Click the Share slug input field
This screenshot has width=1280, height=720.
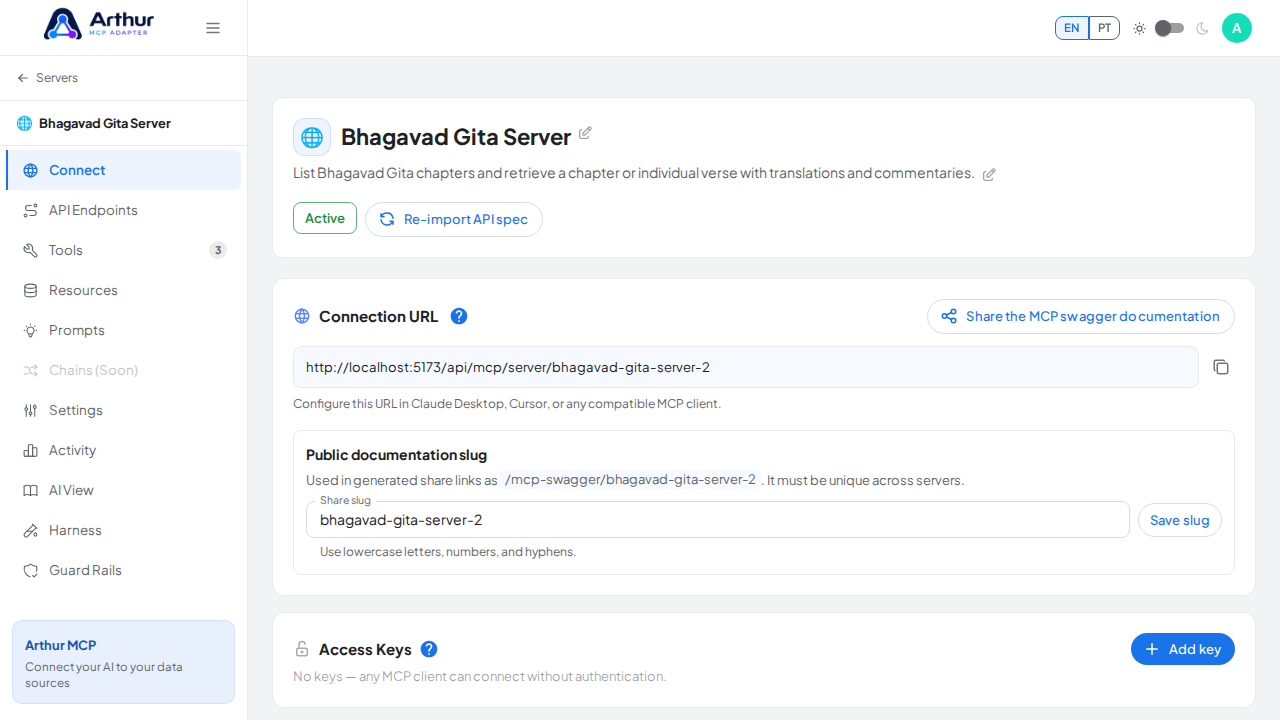tap(718, 520)
